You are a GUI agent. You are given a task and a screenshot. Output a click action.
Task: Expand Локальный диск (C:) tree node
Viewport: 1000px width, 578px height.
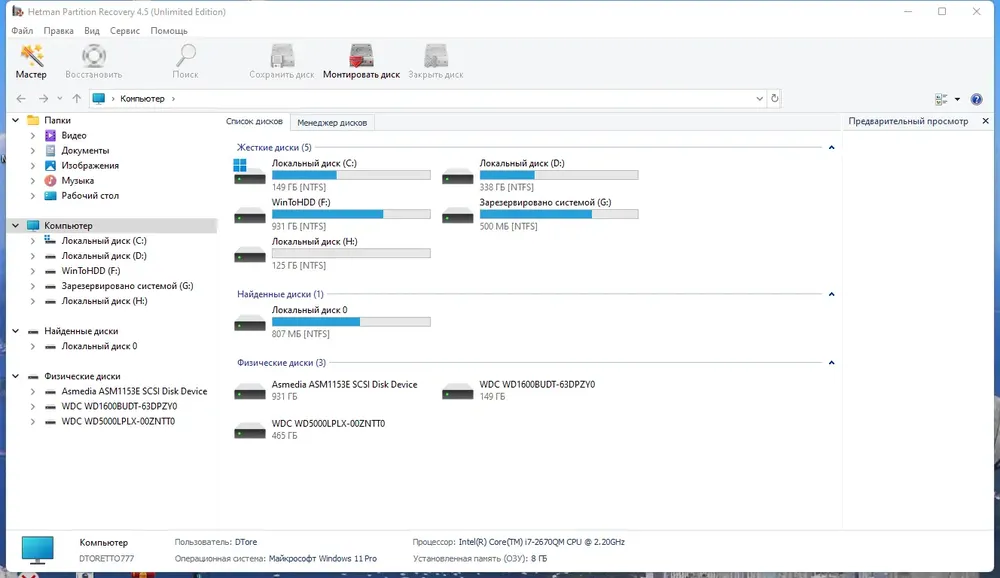[33, 241]
